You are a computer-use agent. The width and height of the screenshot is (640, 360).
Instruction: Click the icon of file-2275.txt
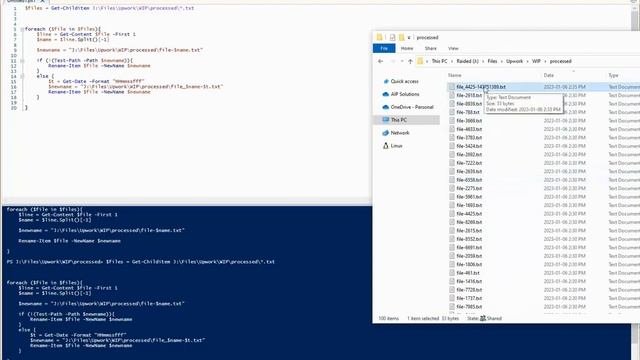coord(452,188)
